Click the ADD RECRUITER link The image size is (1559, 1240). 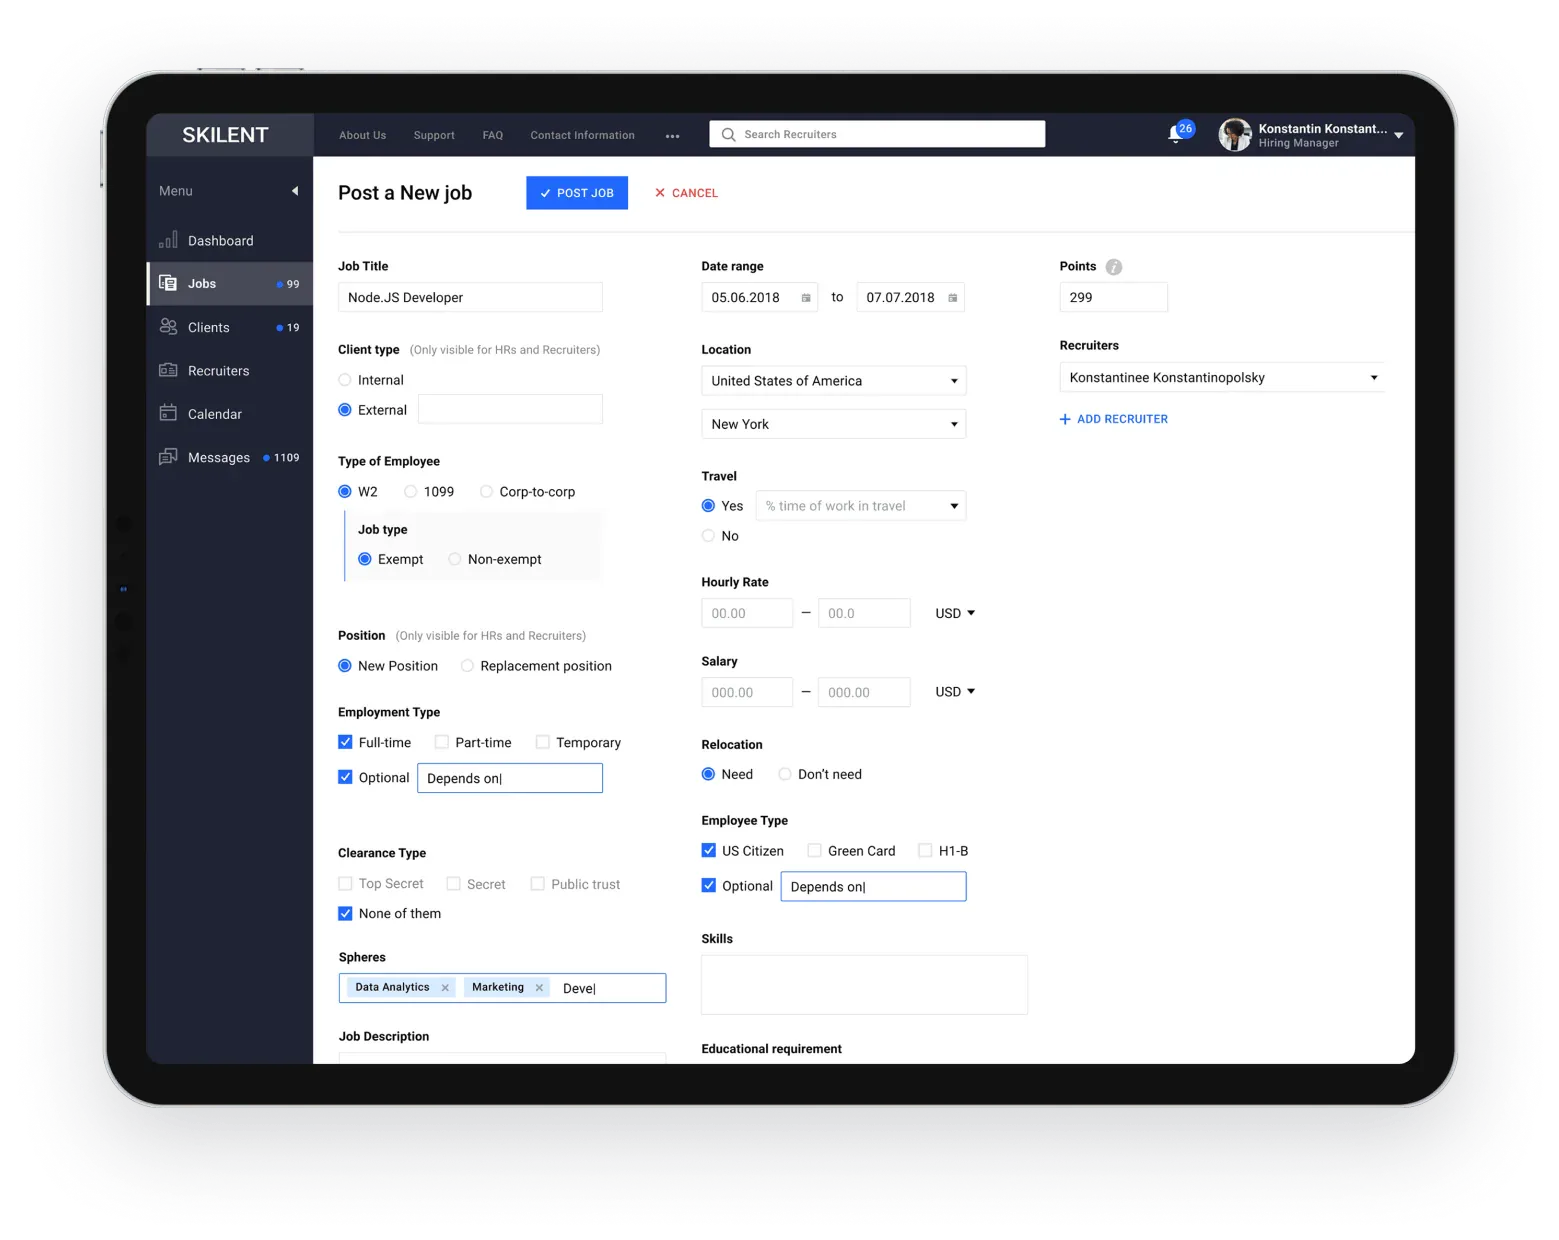click(x=1113, y=419)
